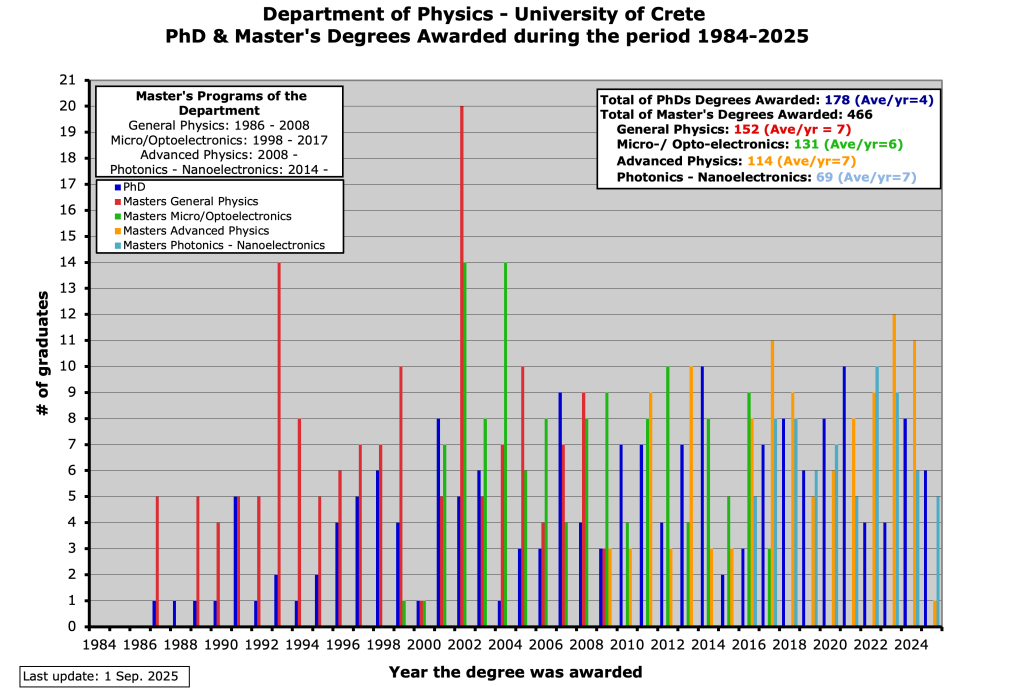Click the y-axis tick label "14"
Viewport: 1024px width, 697px height.
68,262
